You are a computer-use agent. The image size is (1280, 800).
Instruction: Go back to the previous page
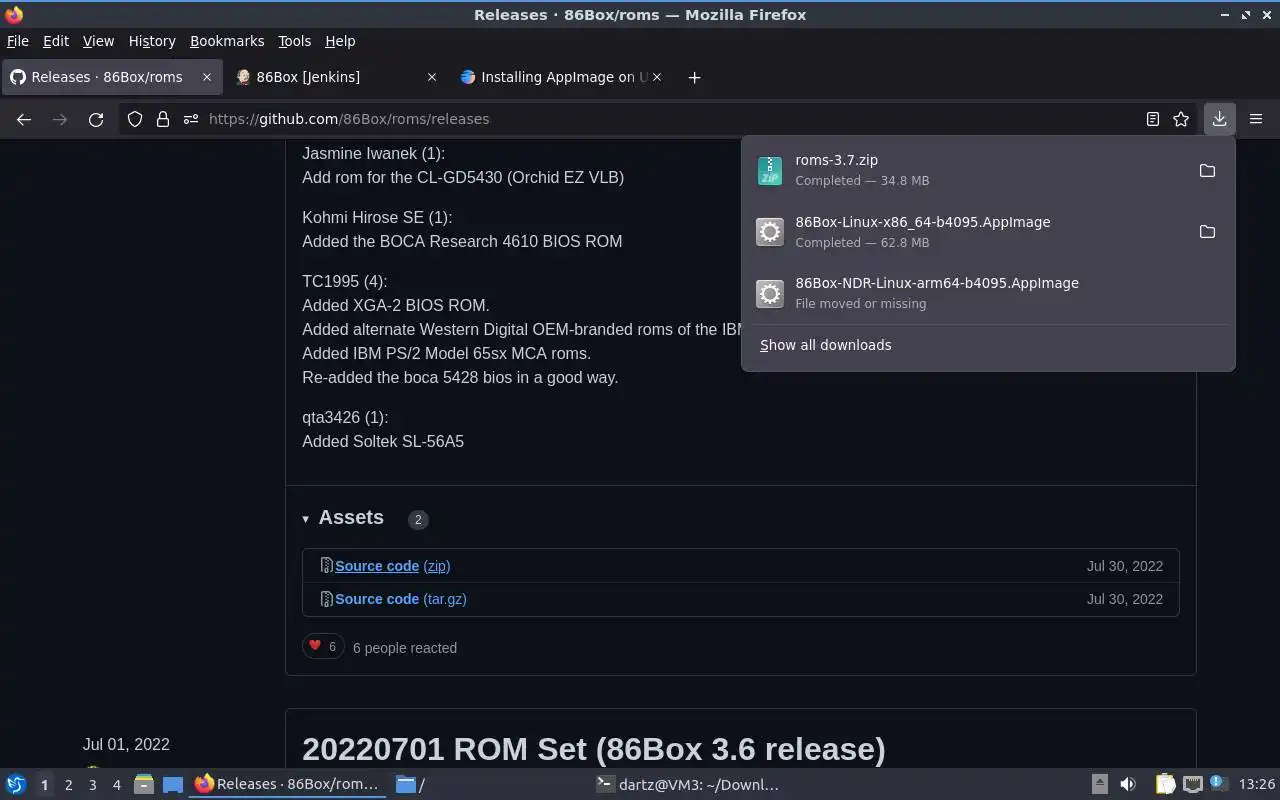point(24,119)
